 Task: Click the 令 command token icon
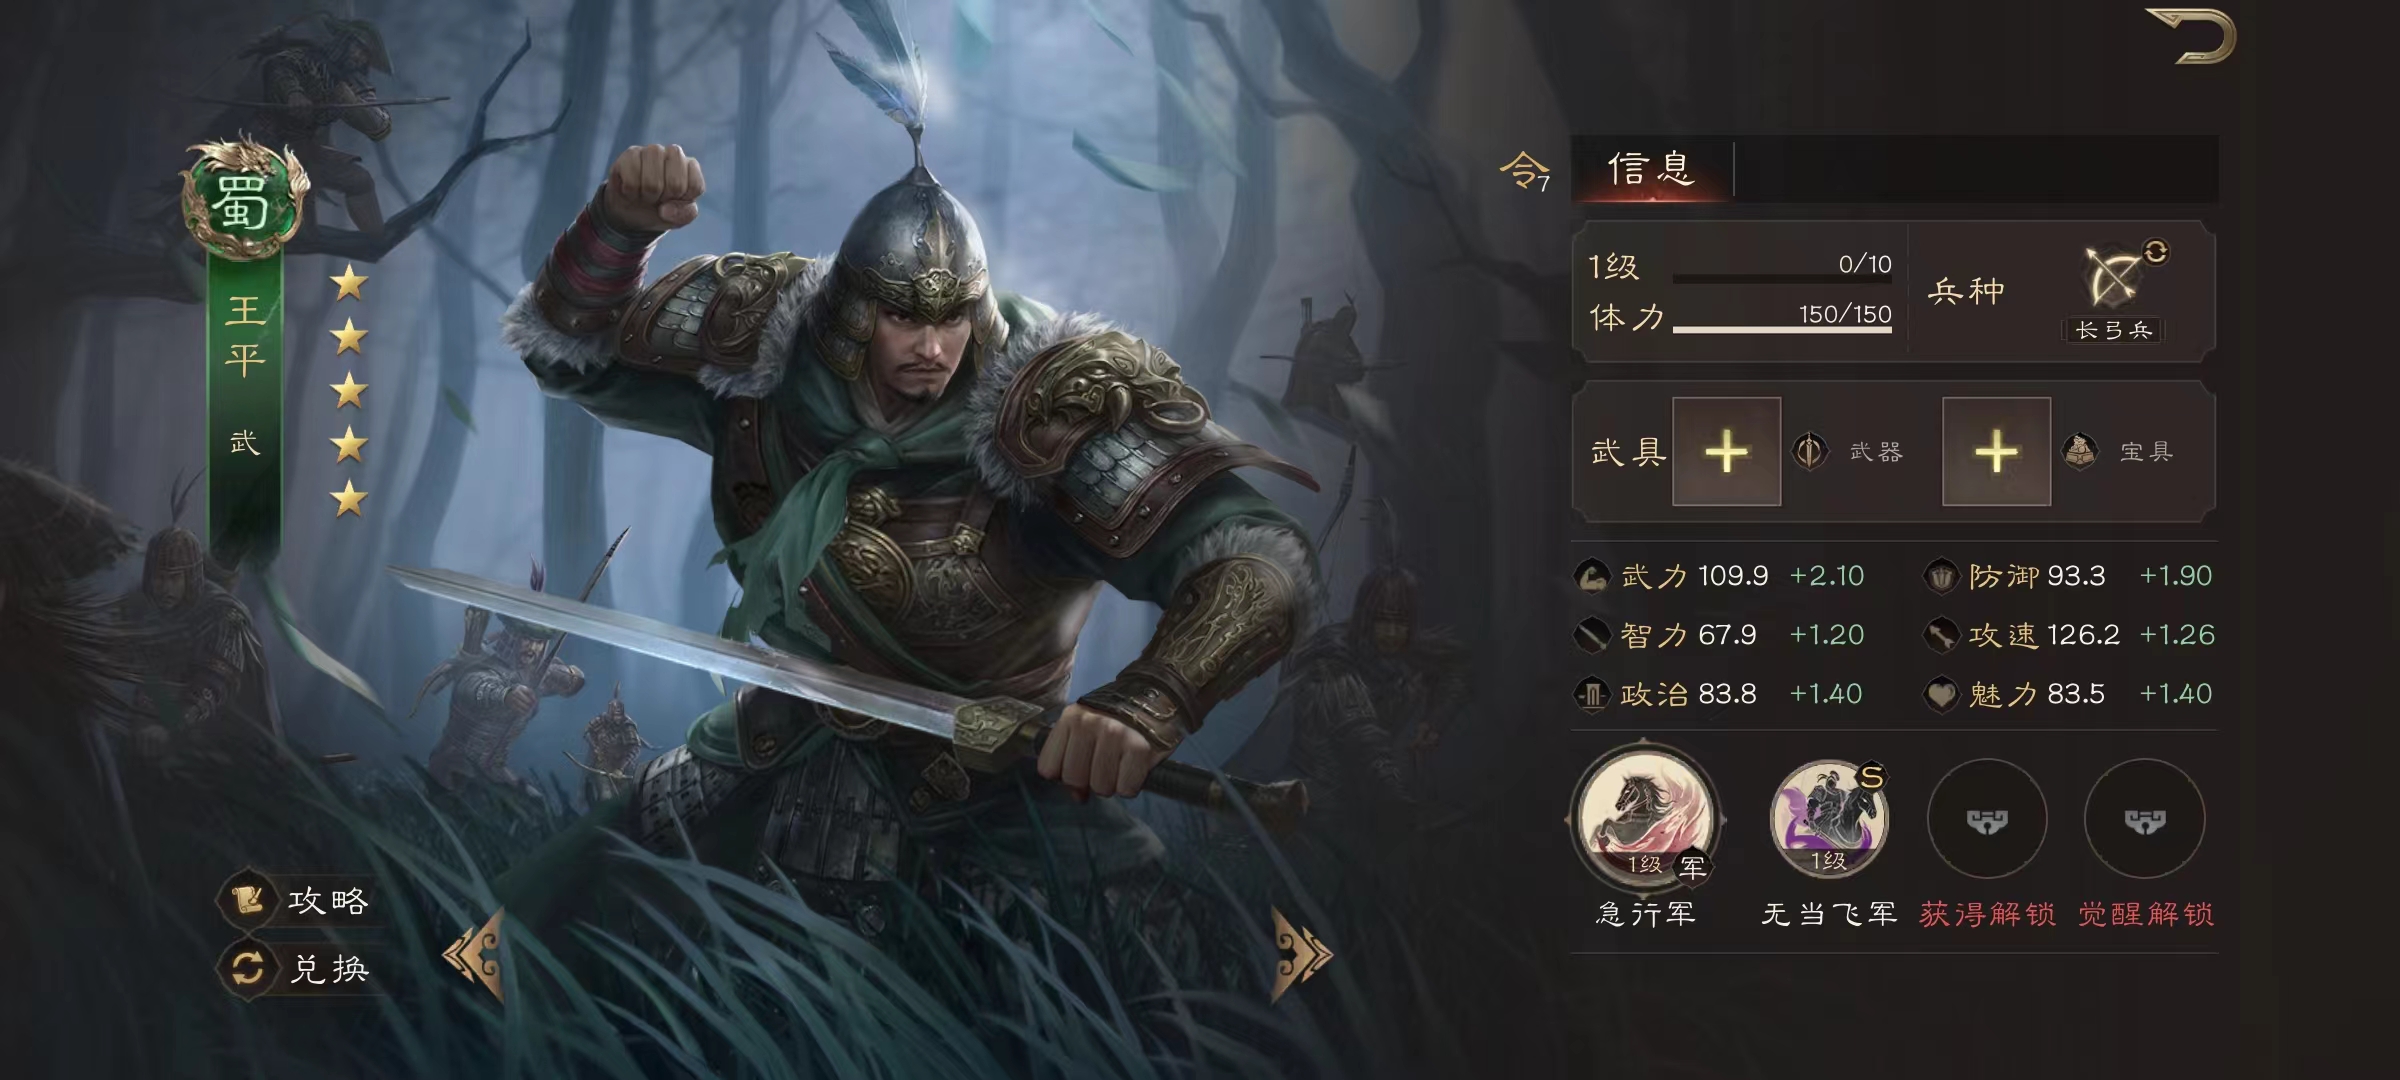click(1524, 171)
